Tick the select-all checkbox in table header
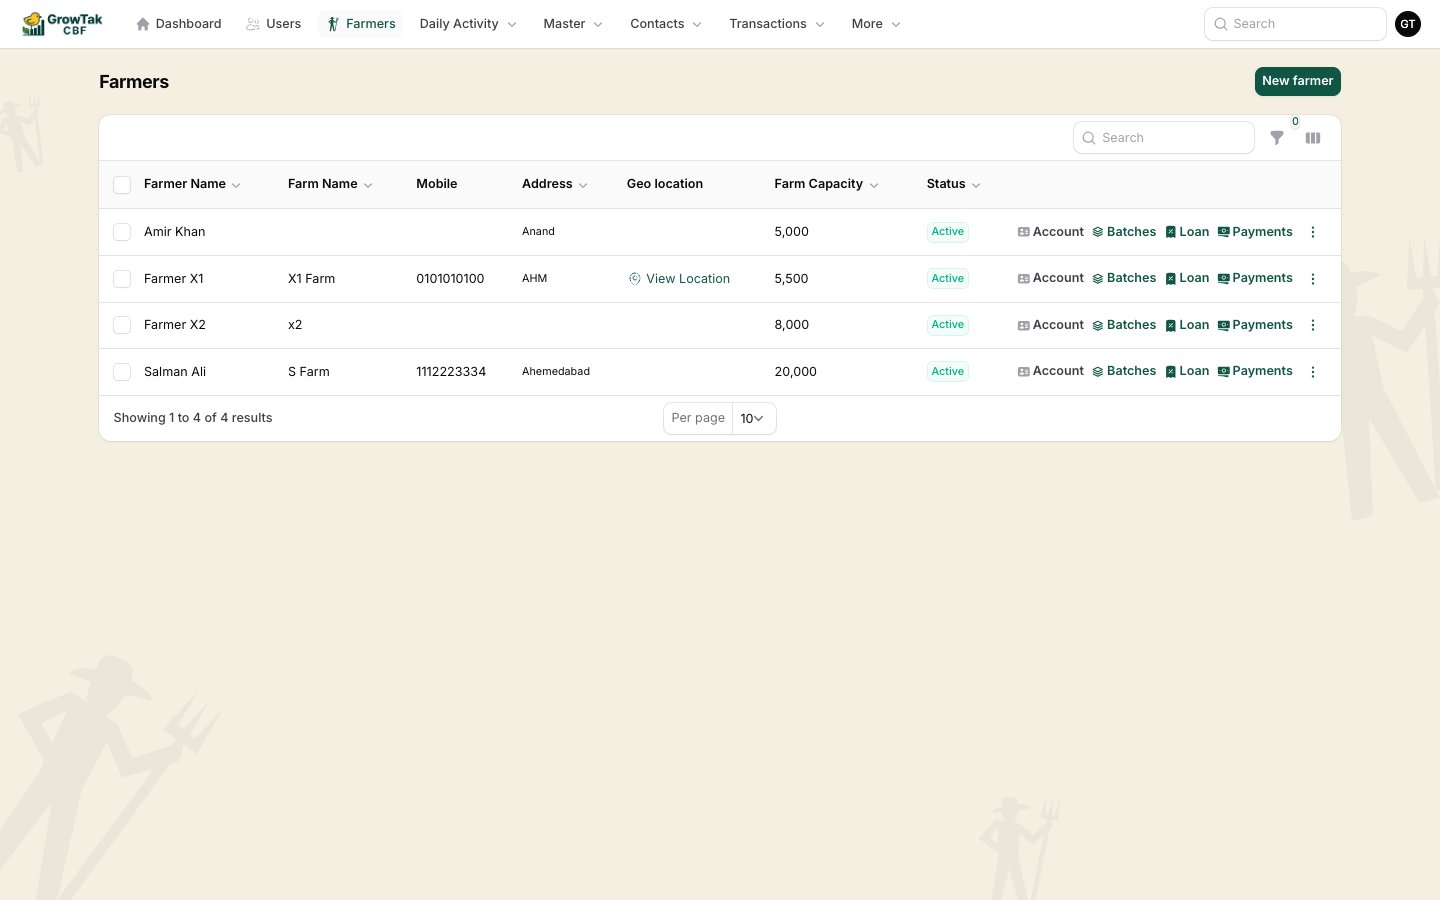Viewport: 1440px width, 900px height. [122, 185]
